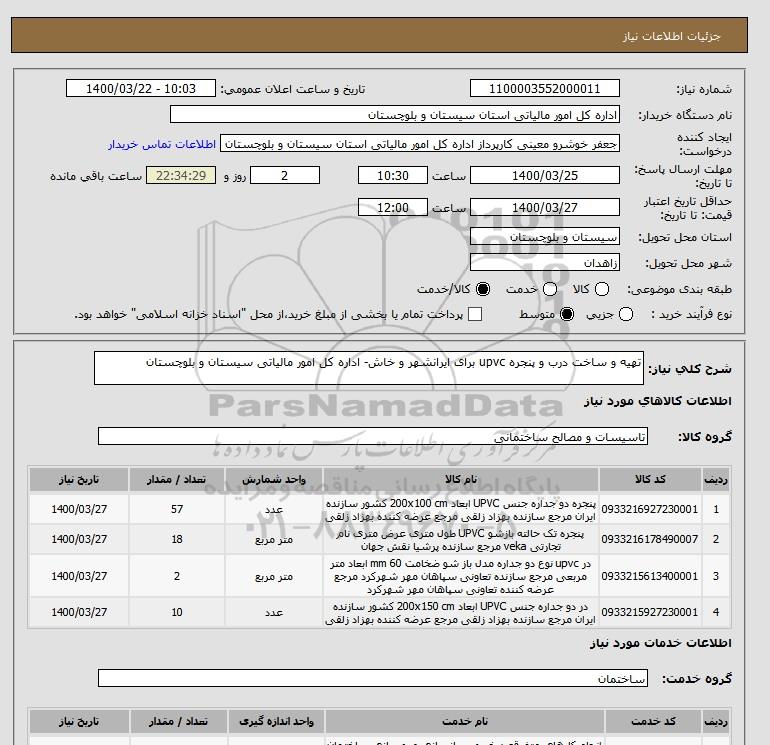The image size is (770, 745).
Task: Click the deadline time field 10:30
Action: tap(393, 176)
